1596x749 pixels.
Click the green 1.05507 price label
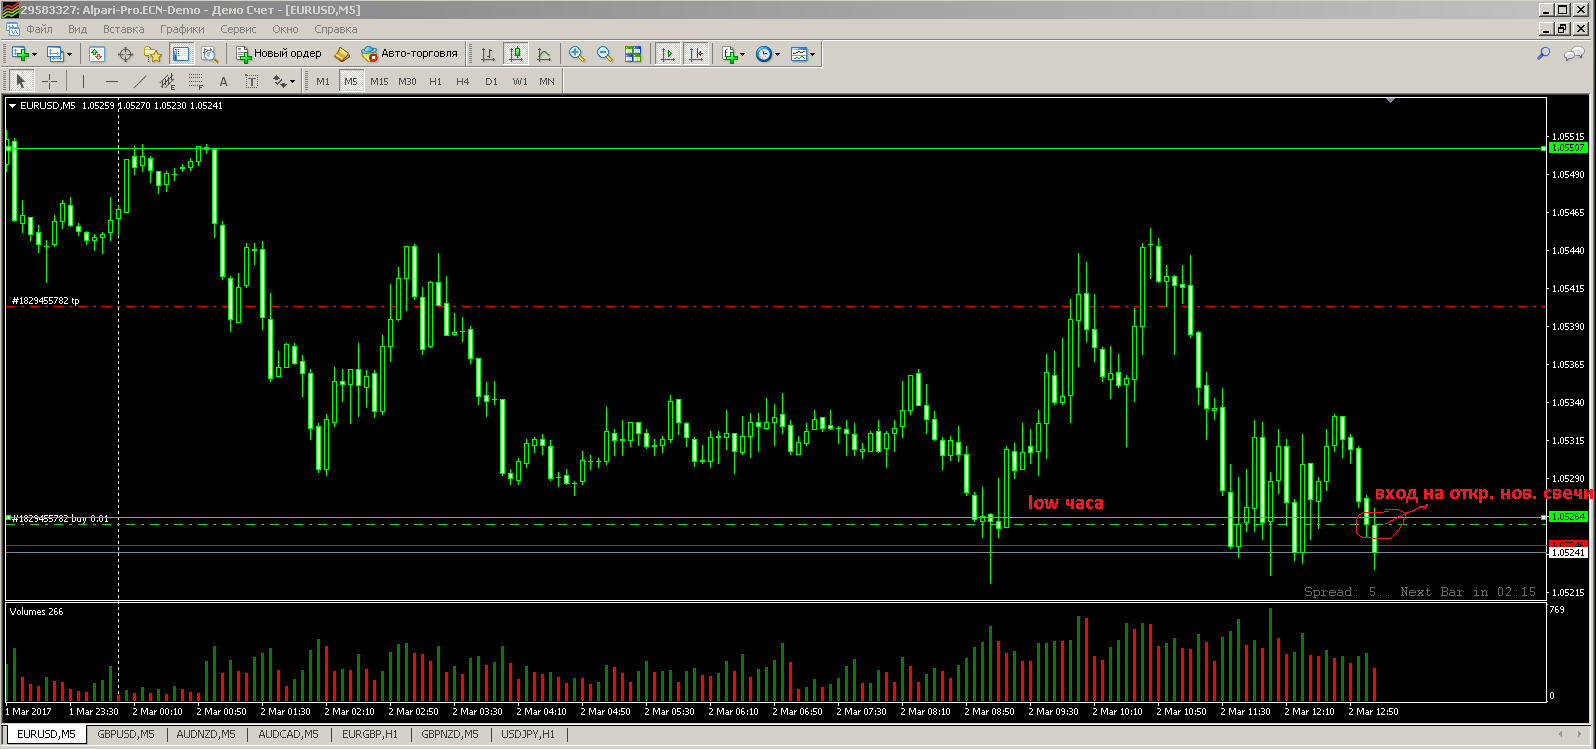click(x=1567, y=148)
